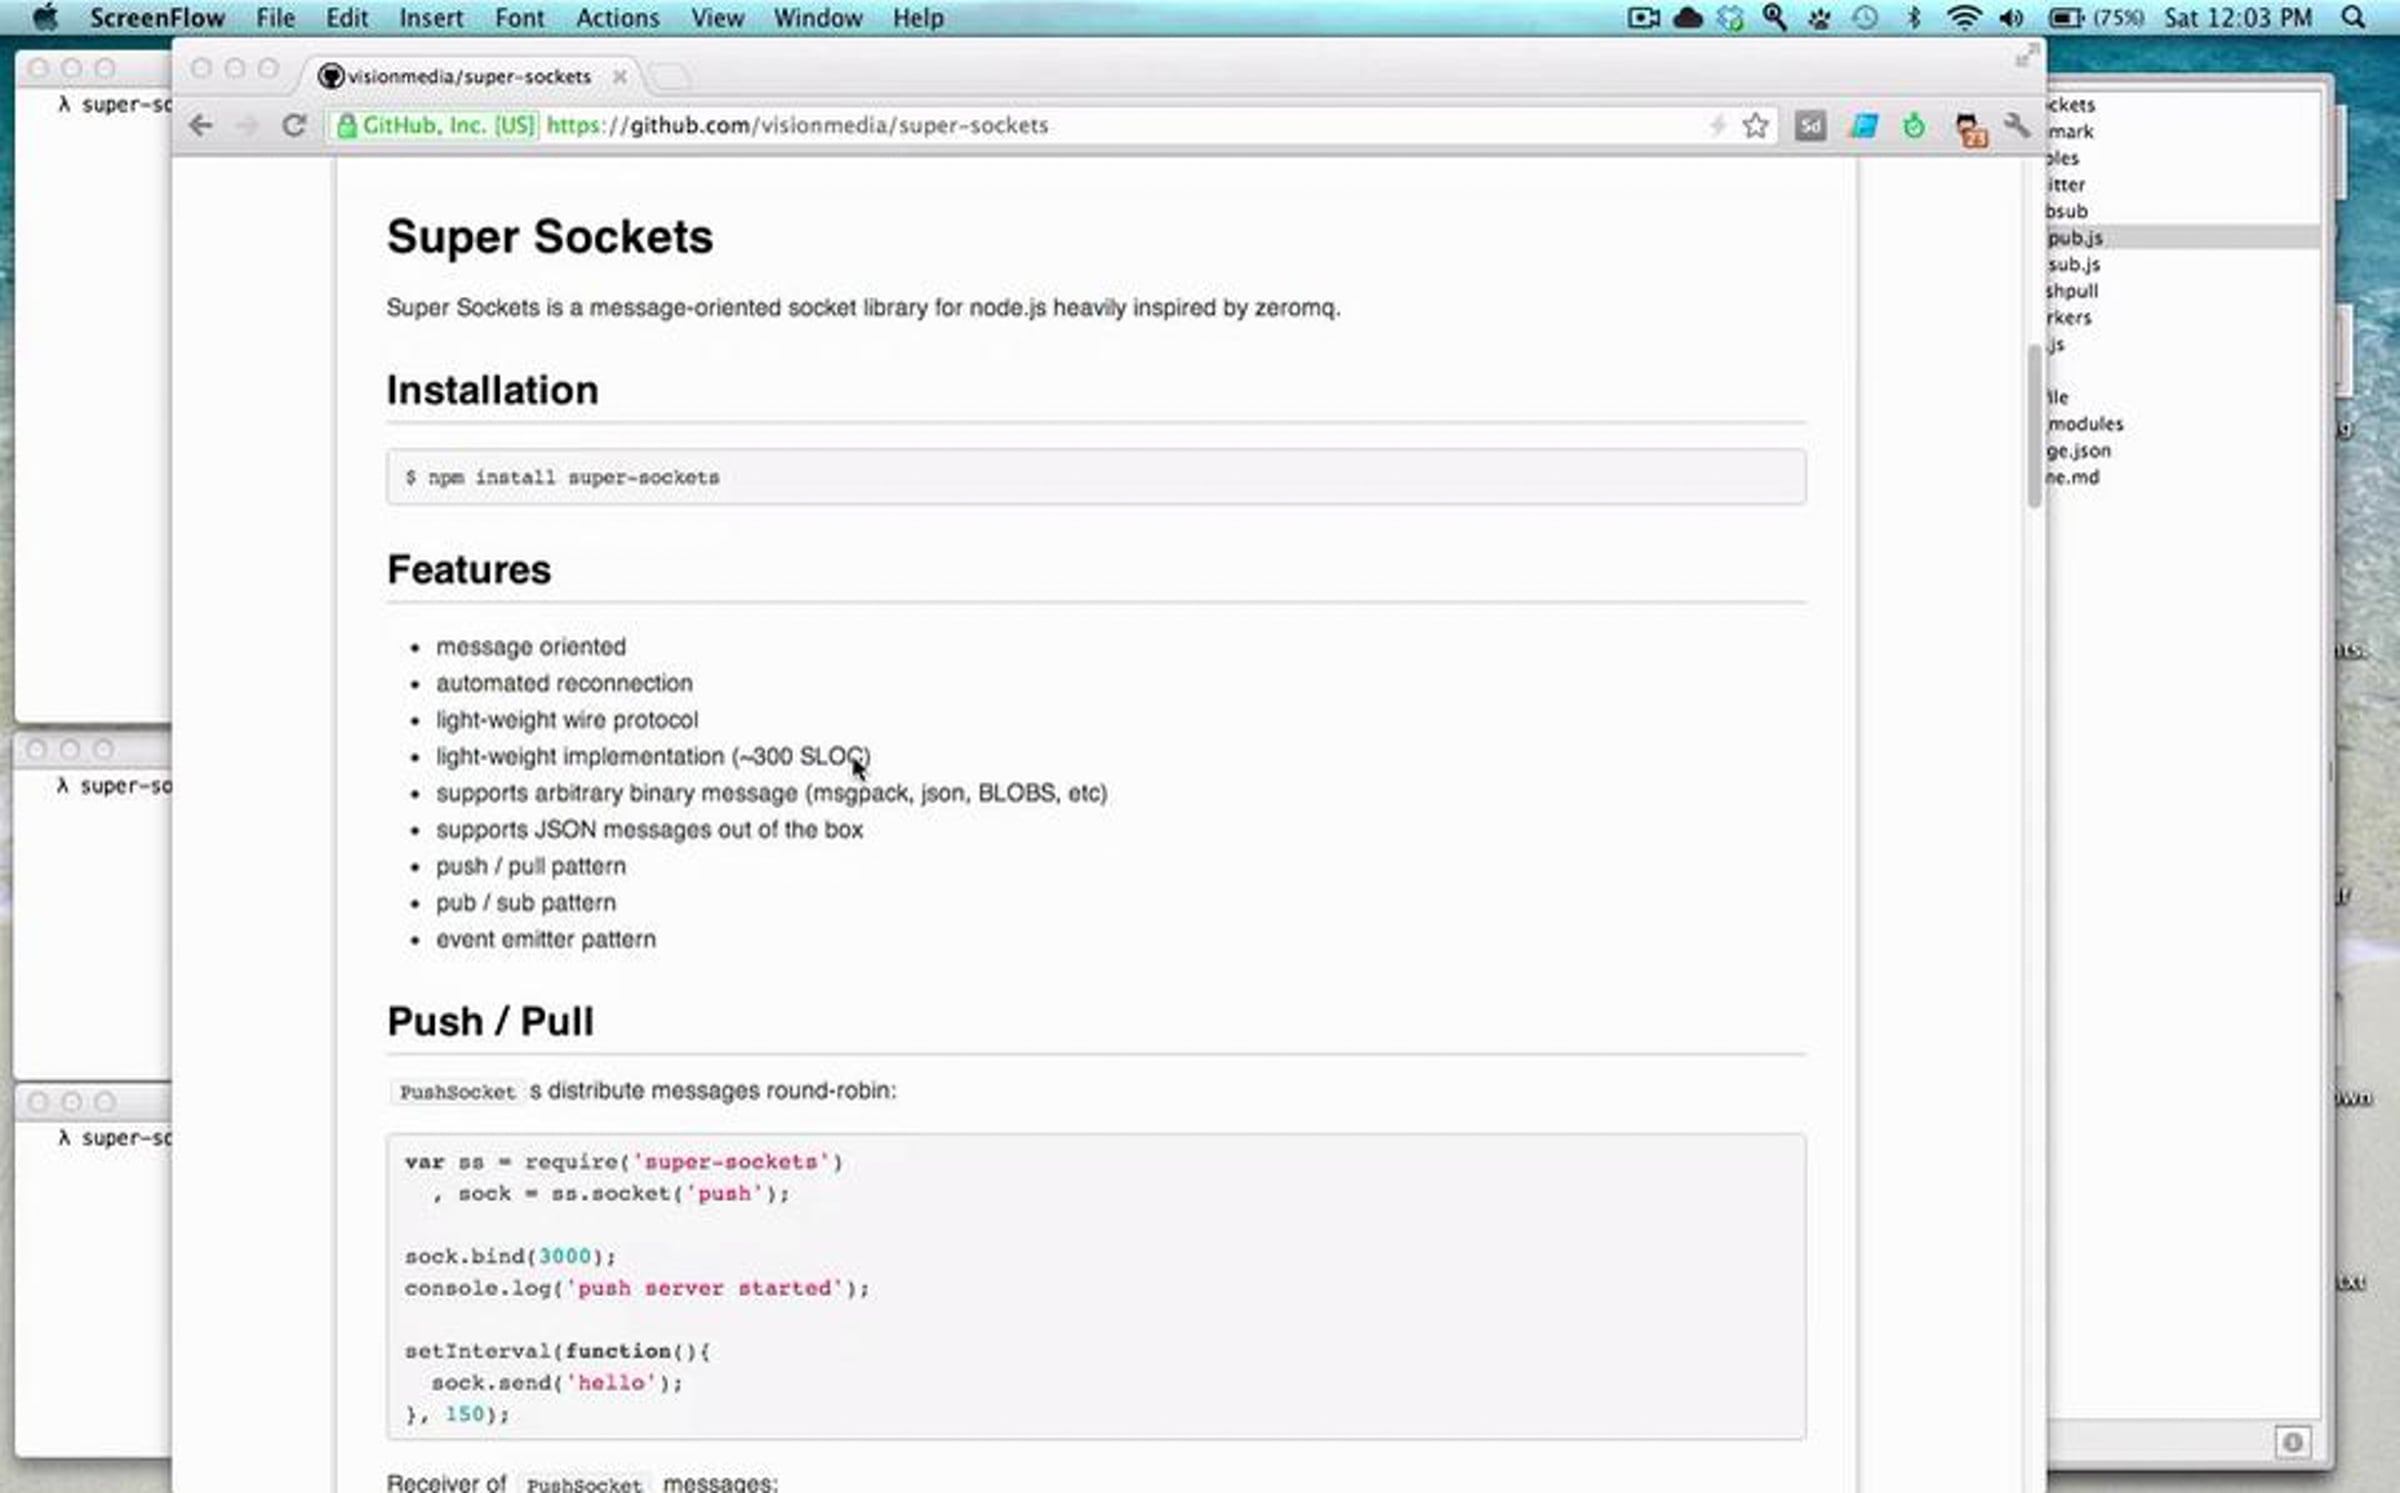The width and height of the screenshot is (2400, 1493).
Task: Click the 'Installation' heading
Action: pyautogui.click(x=493, y=390)
